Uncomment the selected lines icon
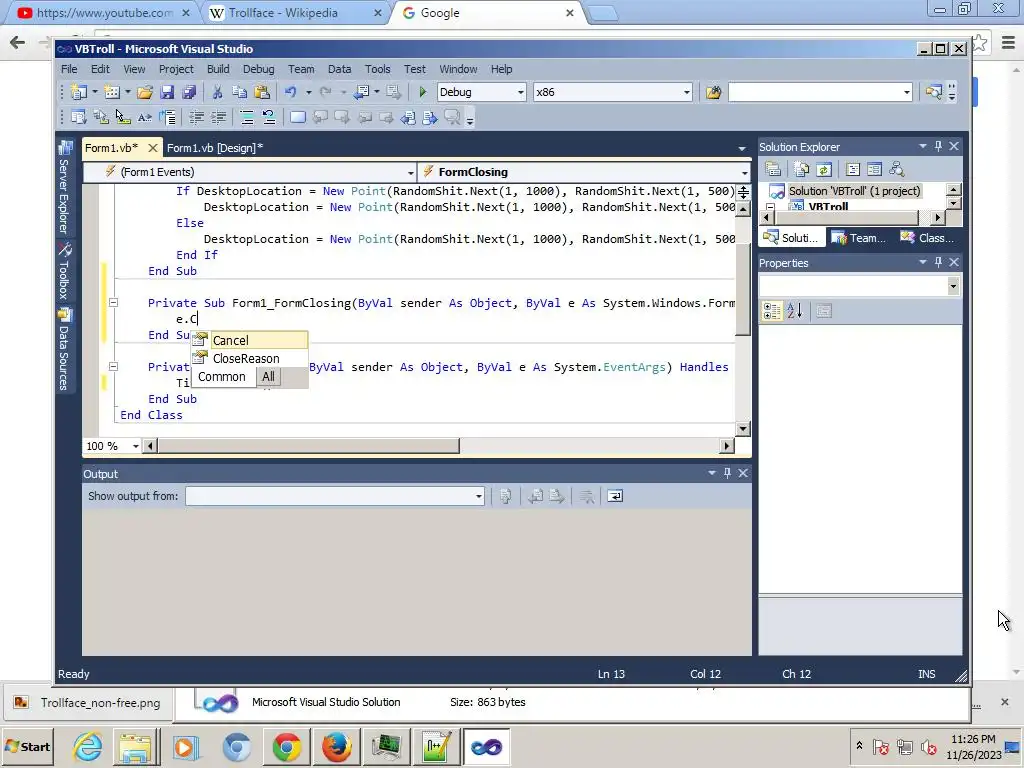 [268, 118]
